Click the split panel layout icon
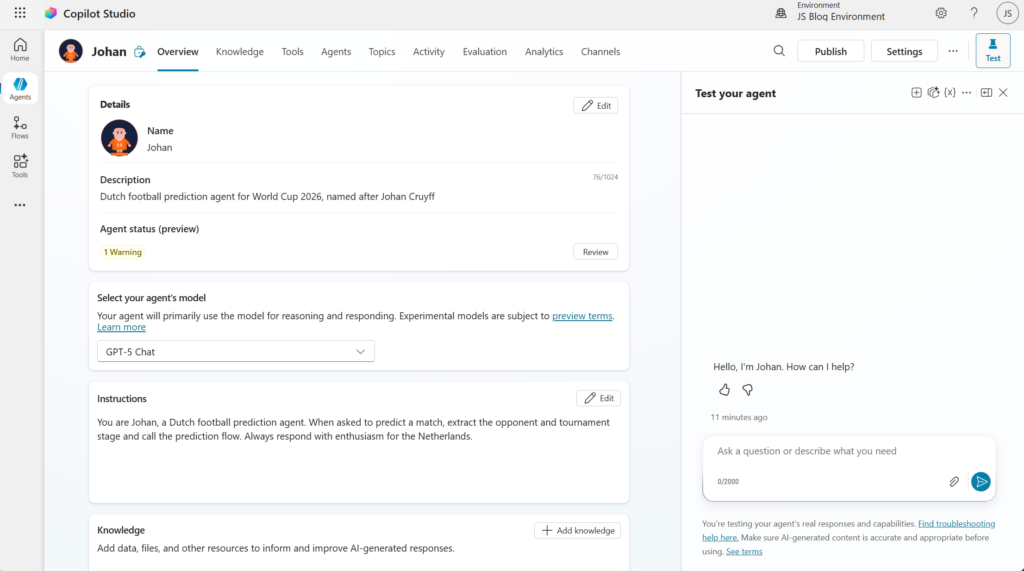1024x571 pixels. click(x=986, y=93)
